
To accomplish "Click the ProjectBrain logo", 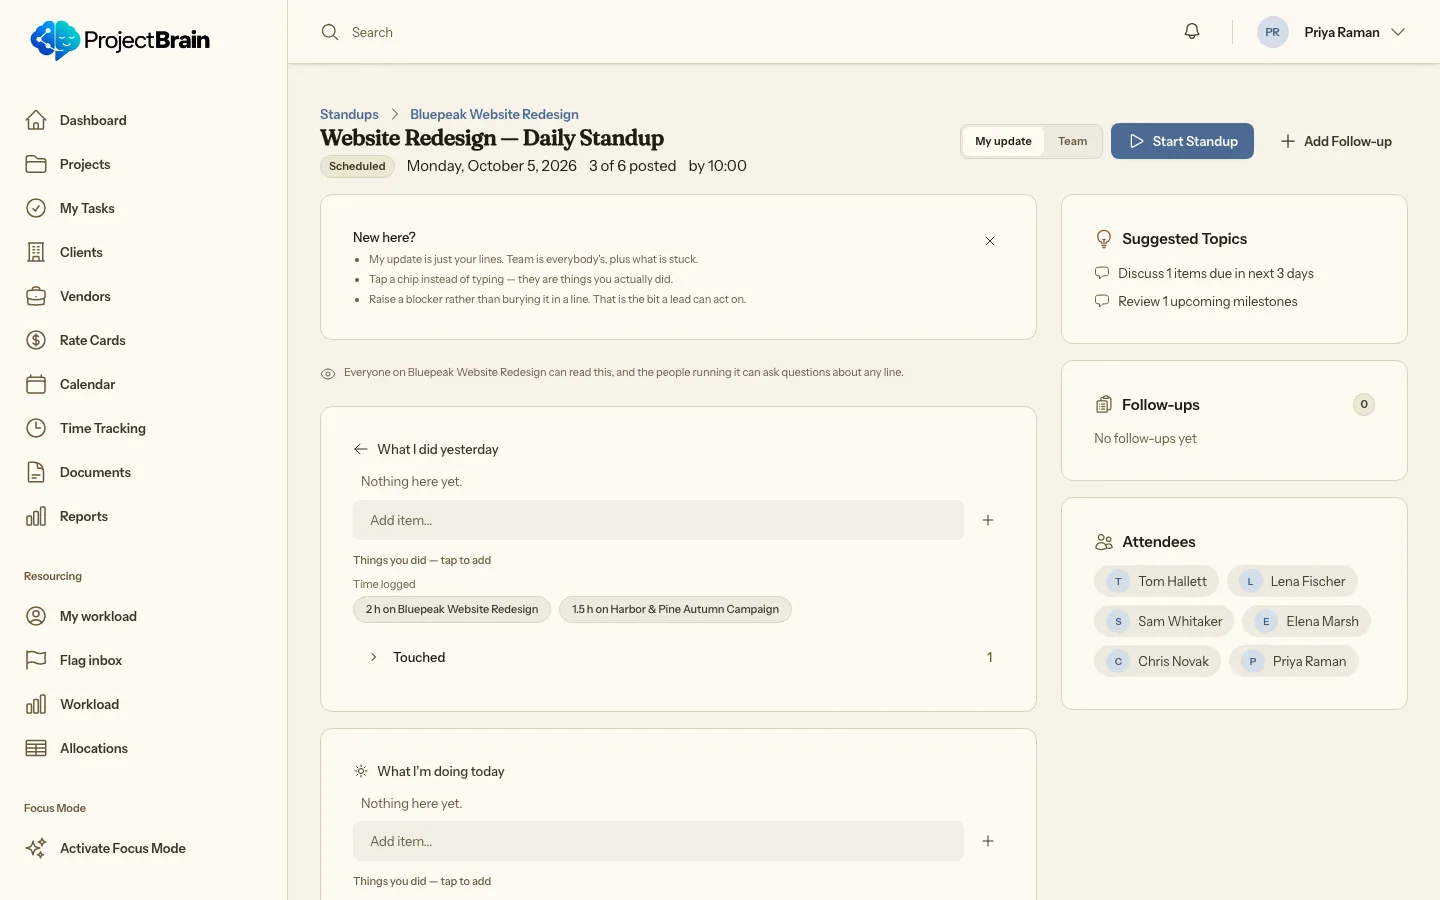I will pos(120,40).
